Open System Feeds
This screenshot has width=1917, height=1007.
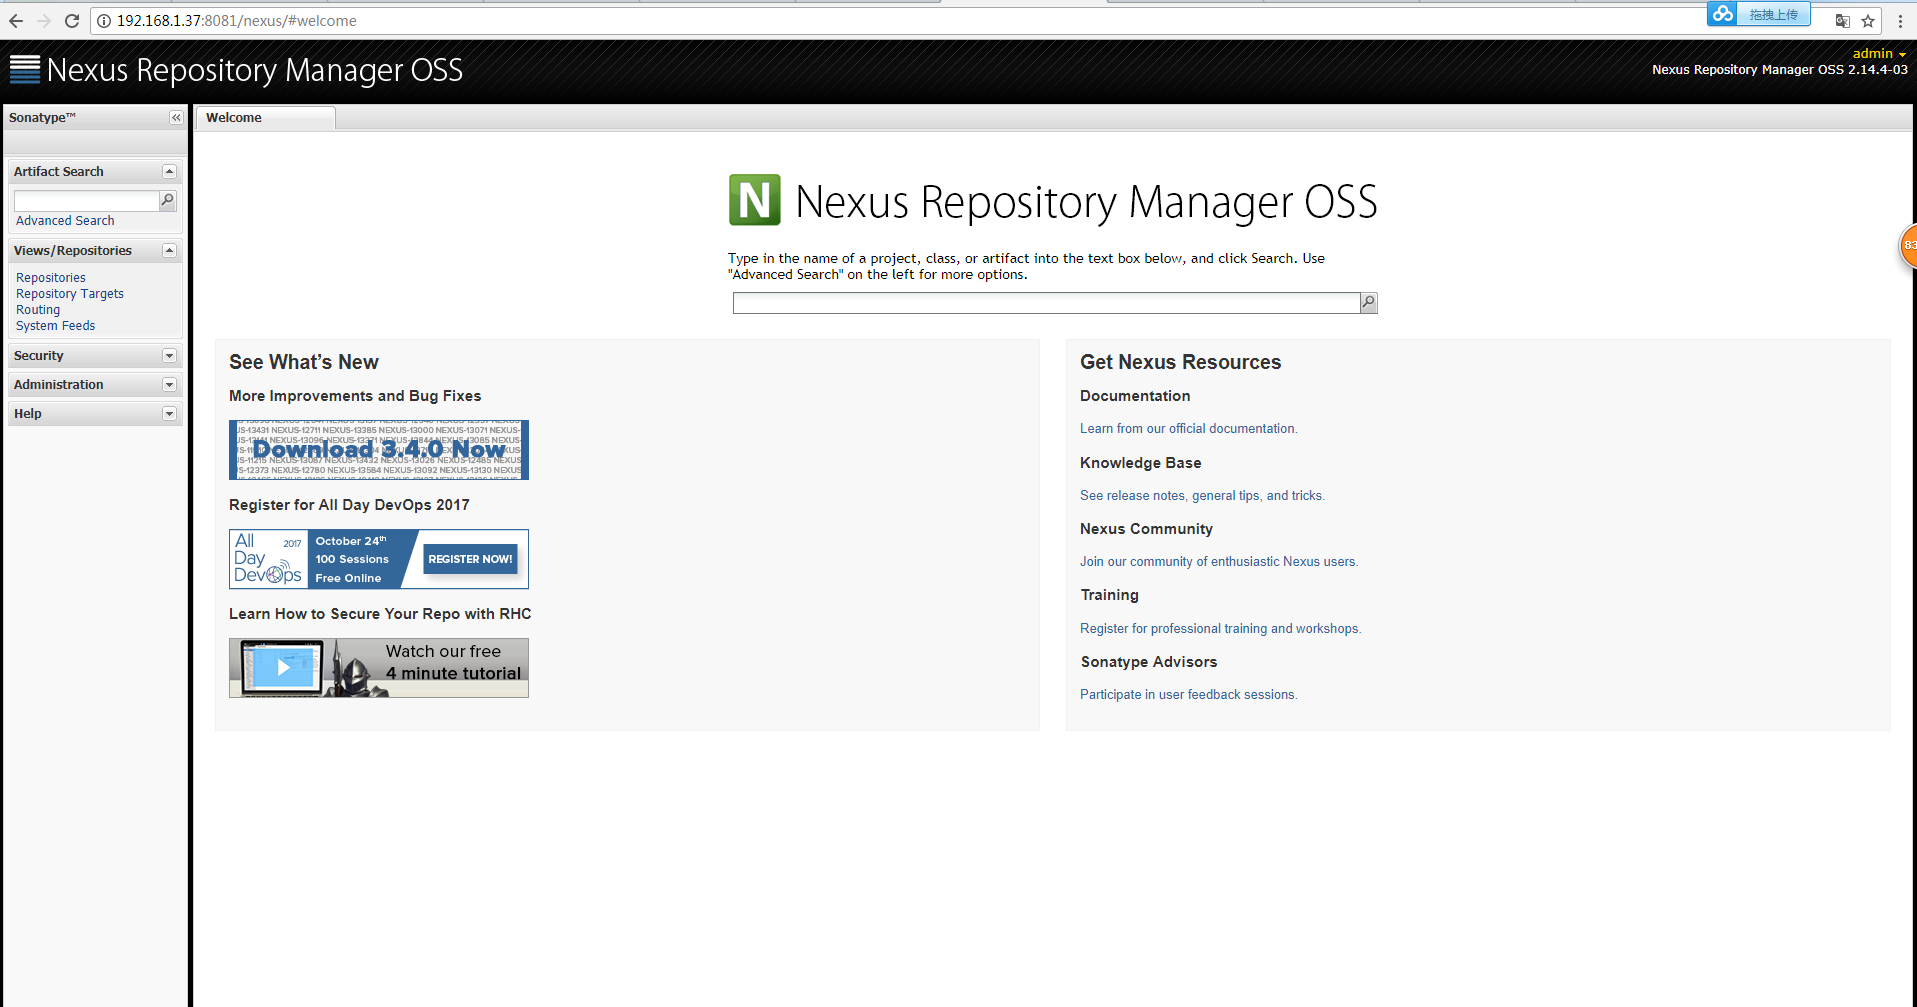(56, 326)
